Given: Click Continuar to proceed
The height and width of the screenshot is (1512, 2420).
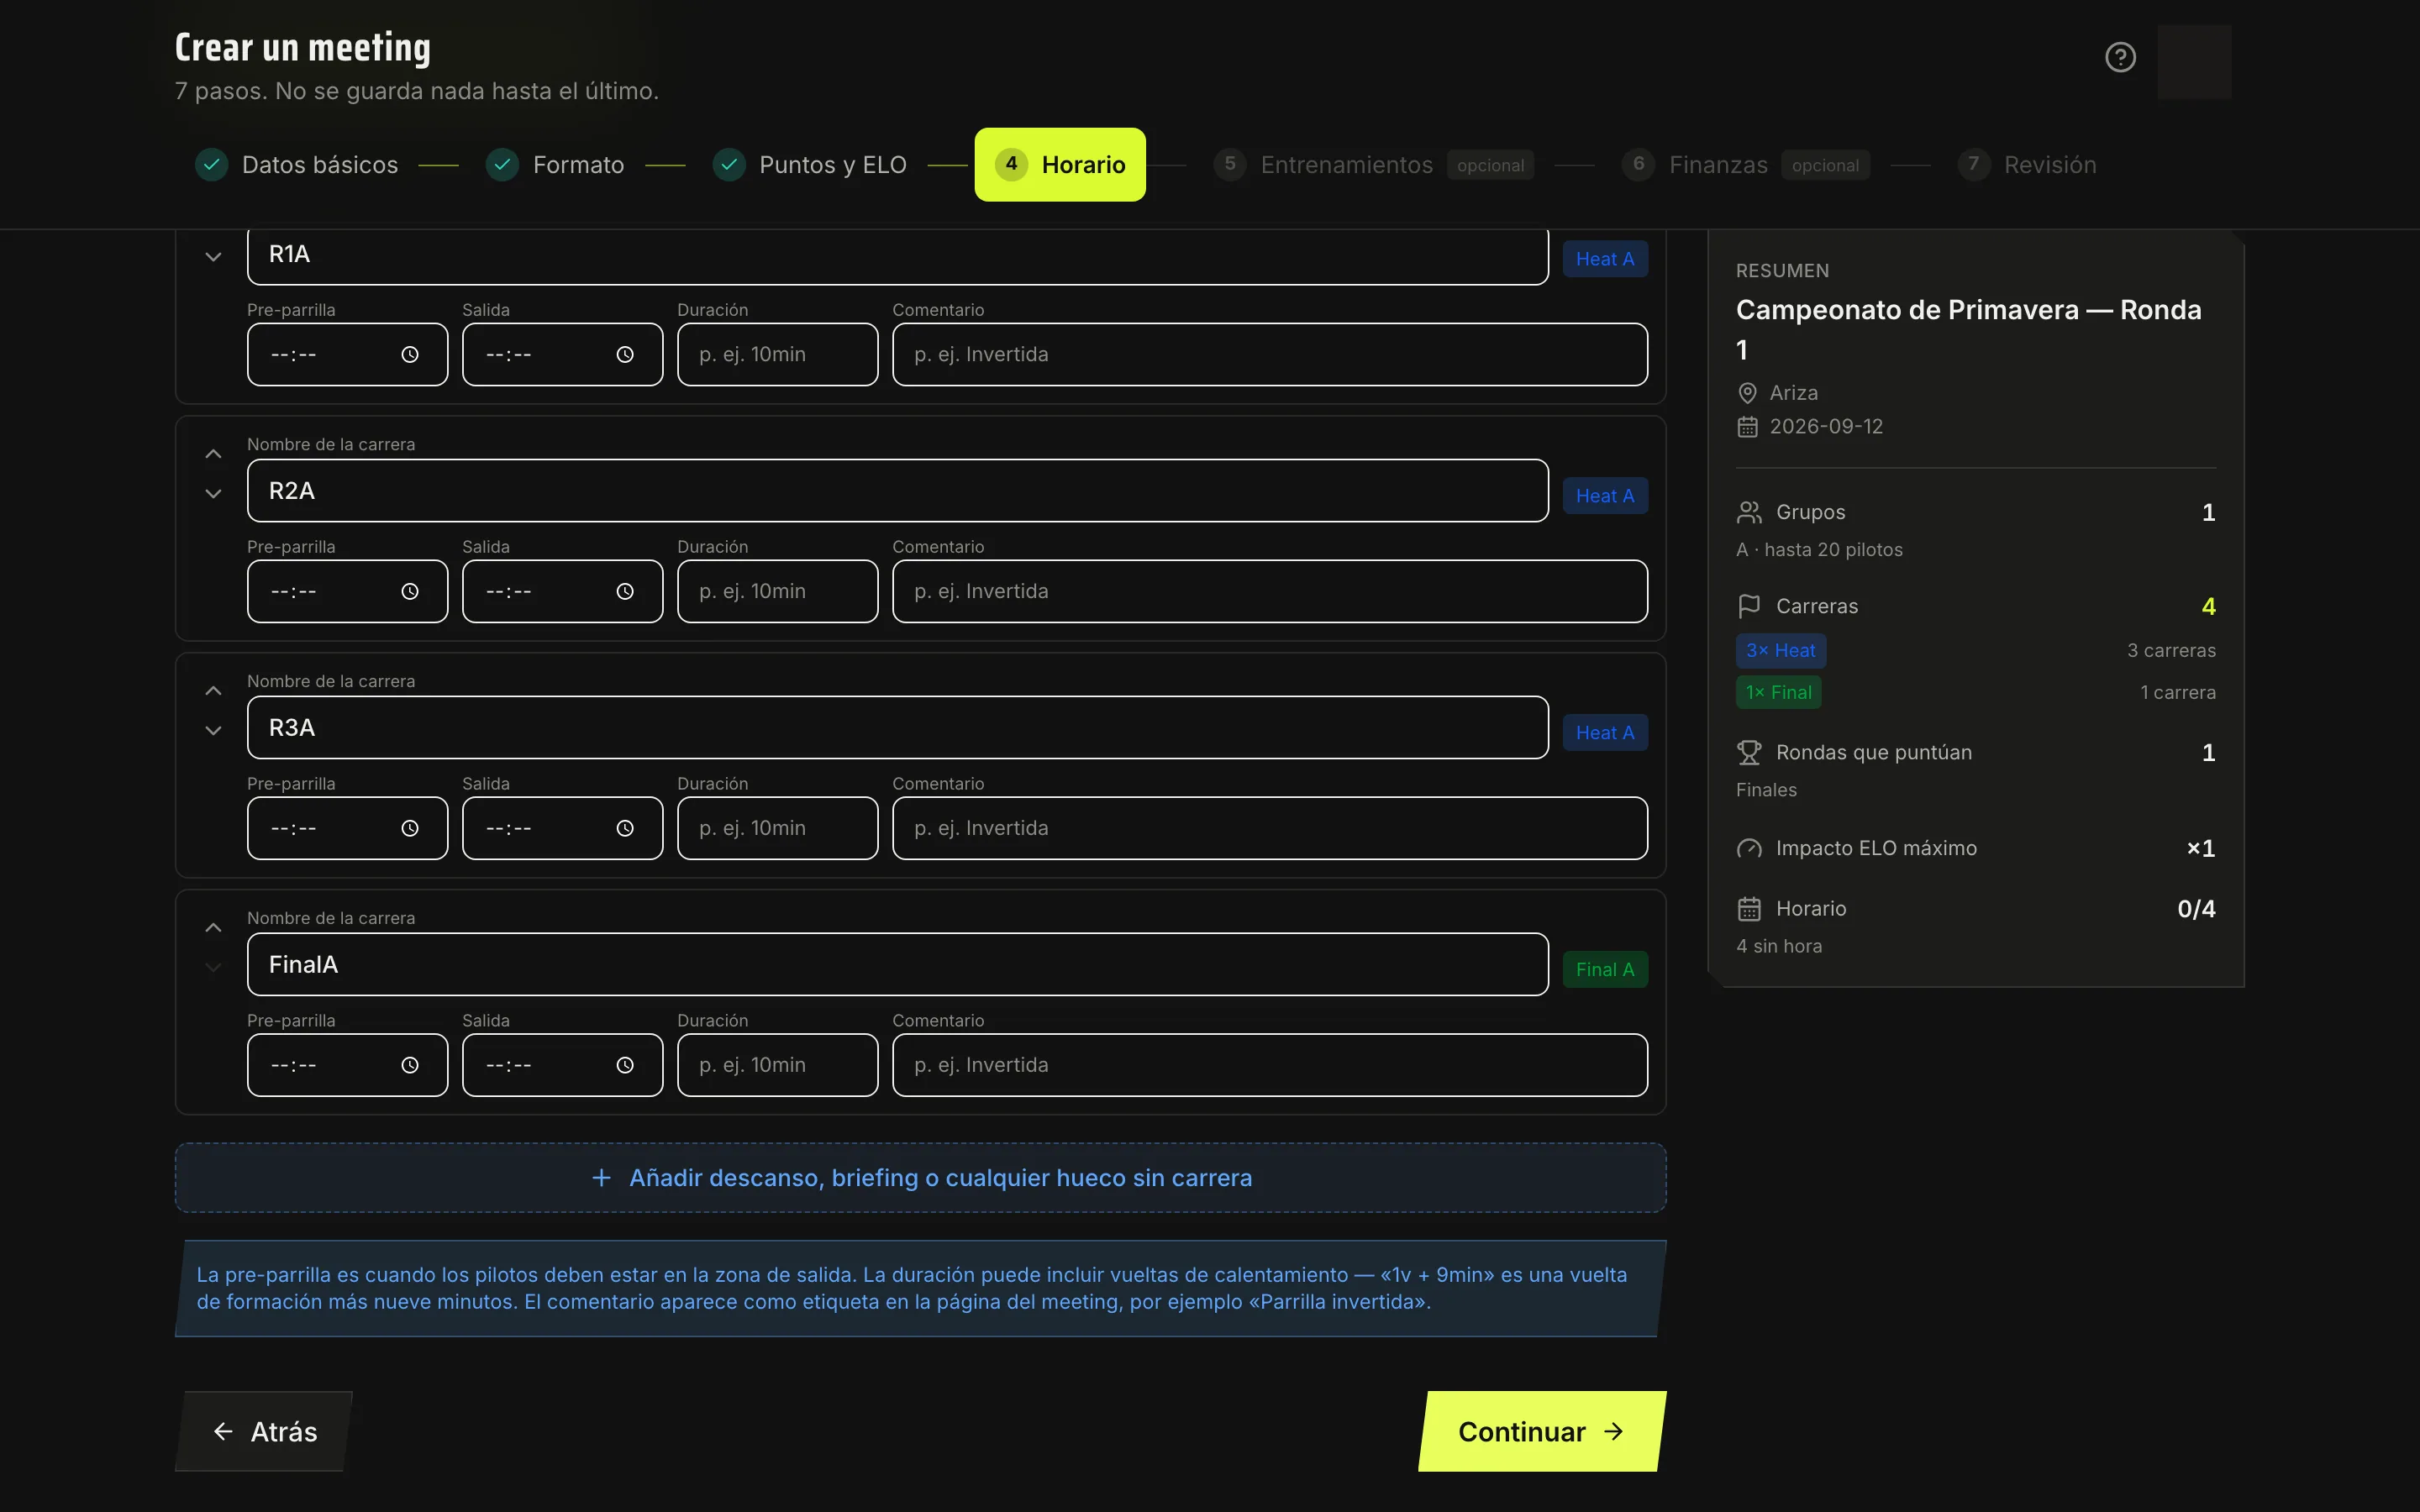Looking at the screenshot, I should pyautogui.click(x=1541, y=1431).
